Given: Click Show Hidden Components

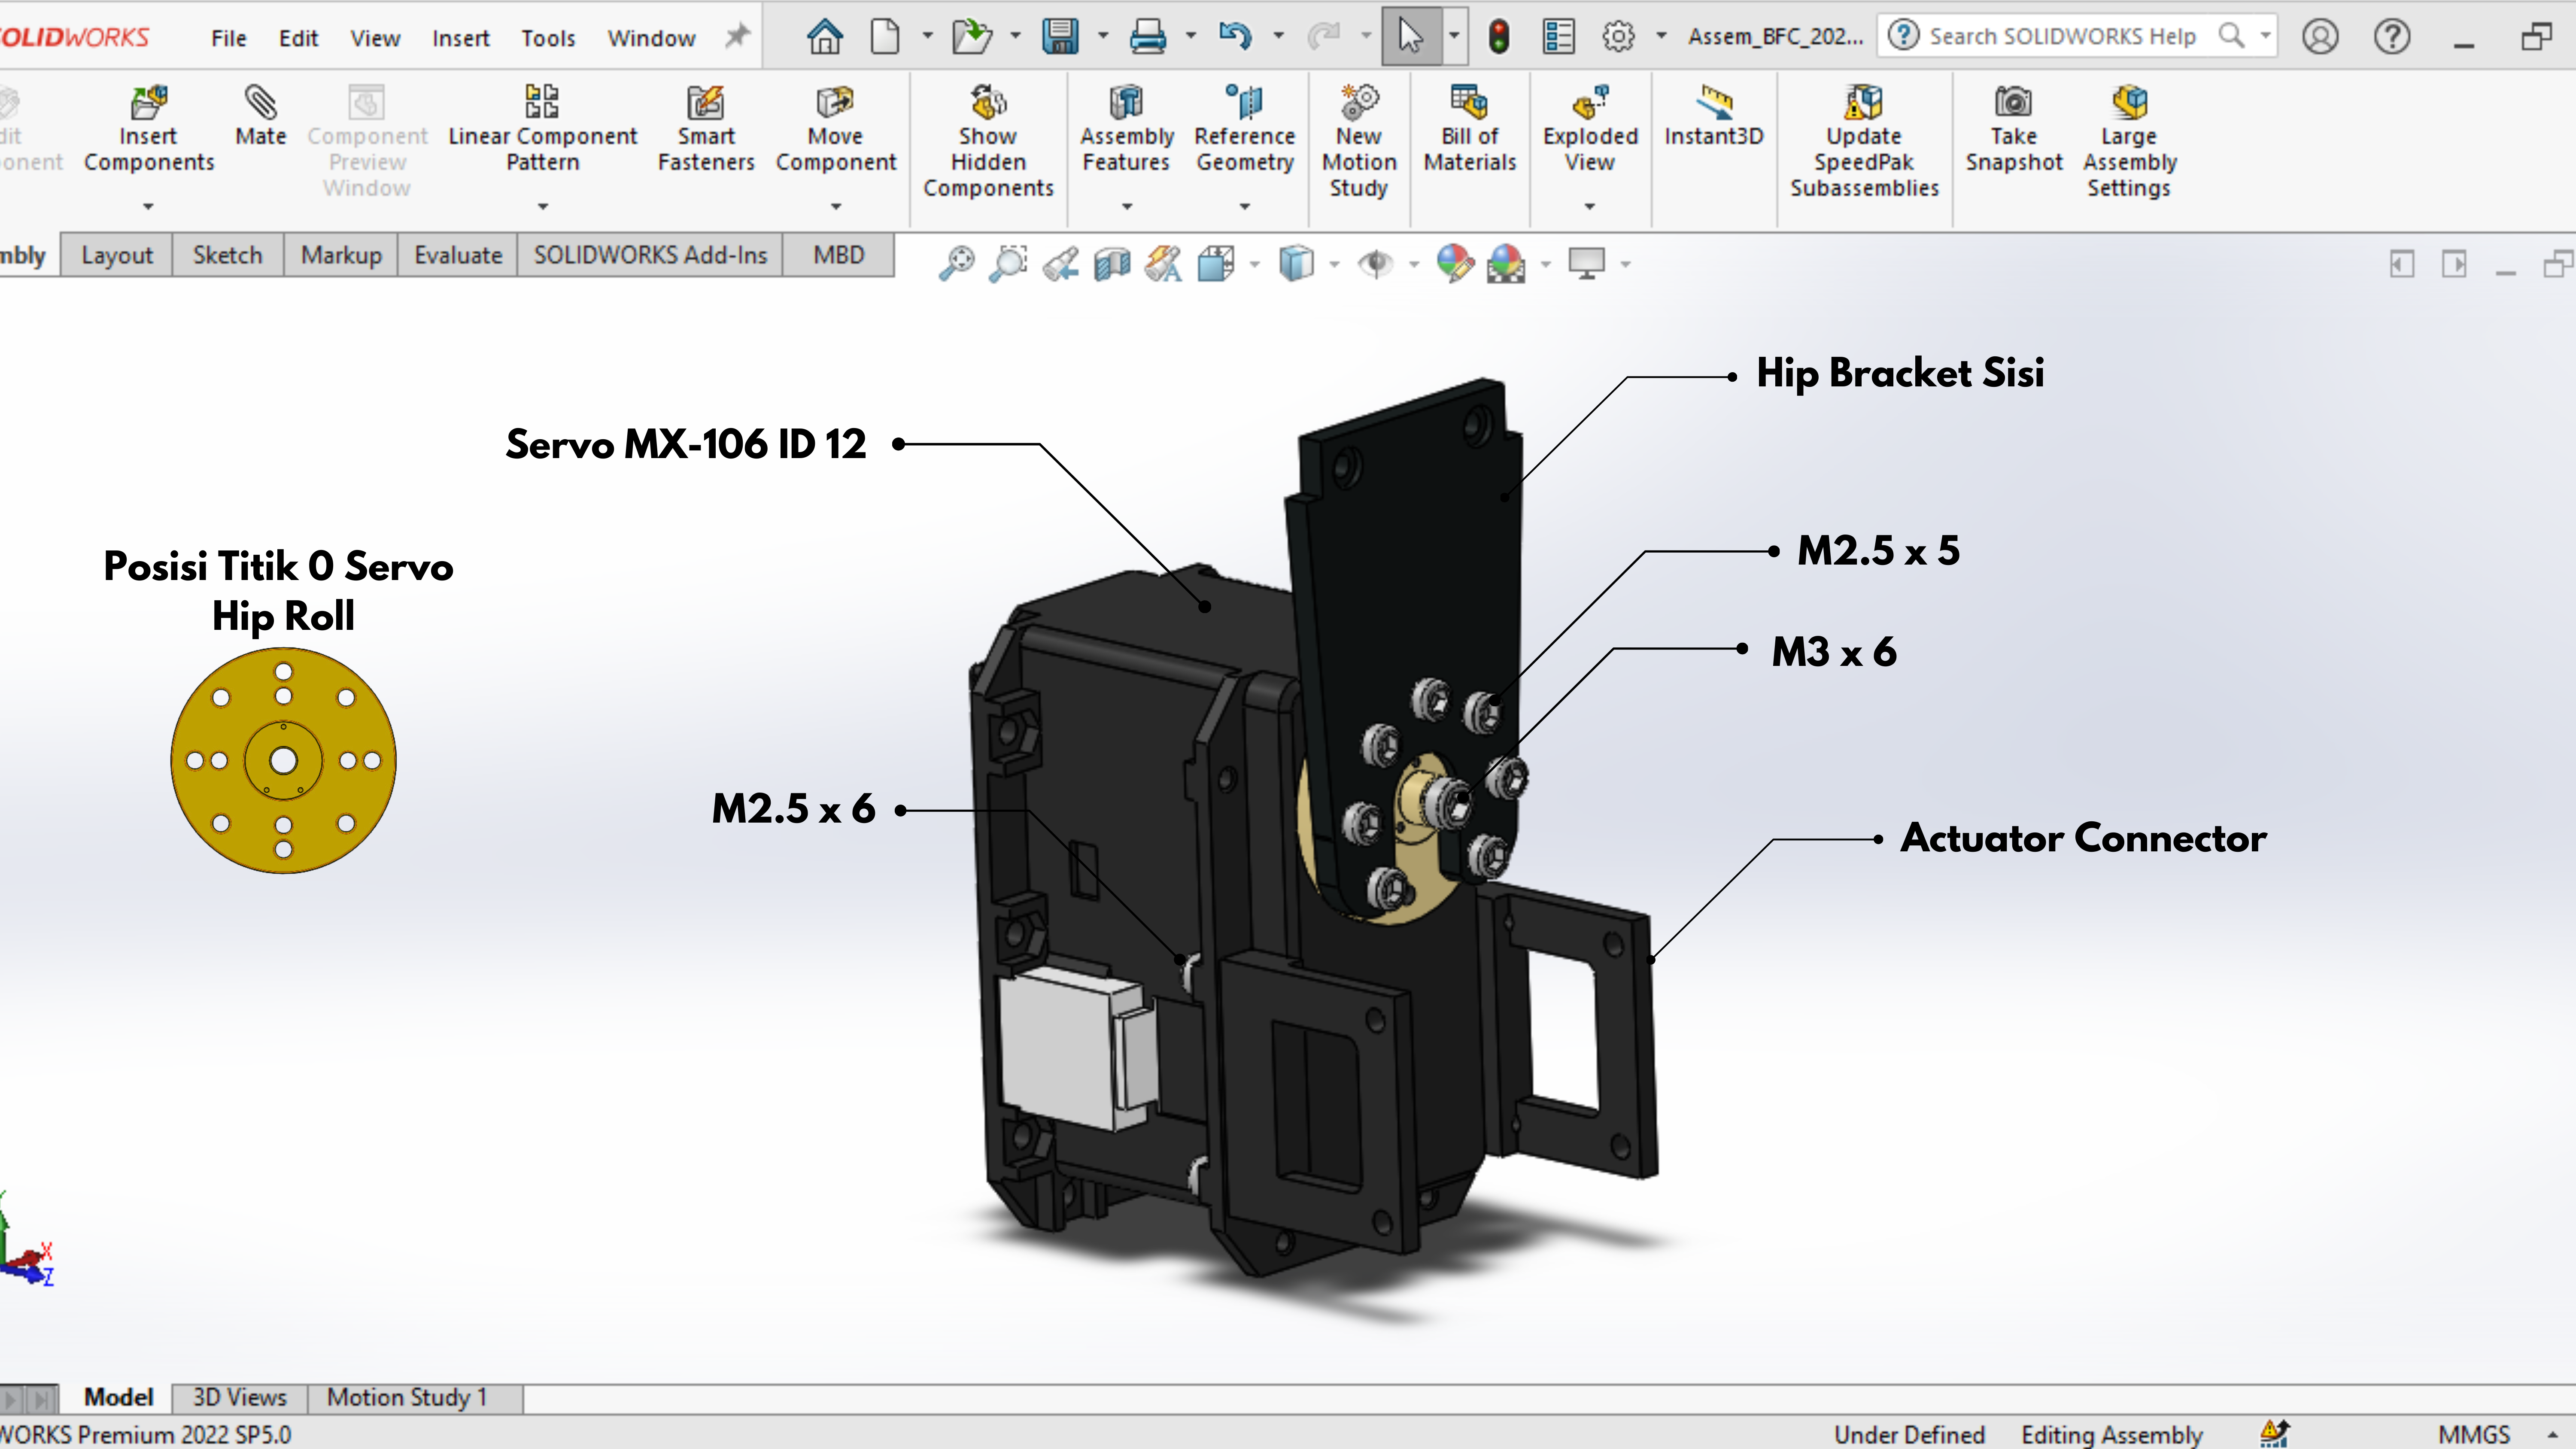Looking at the screenshot, I should (988, 142).
